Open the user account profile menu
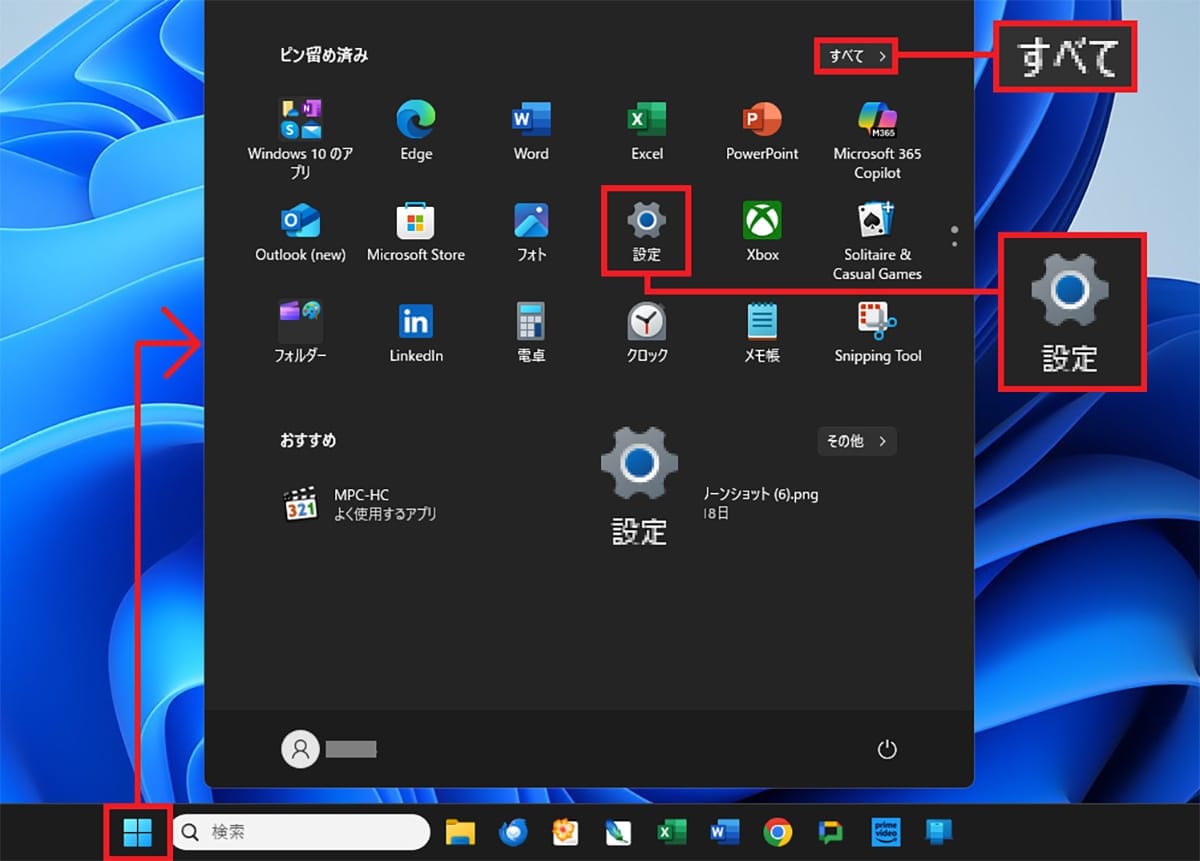The image size is (1200, 861). (330, 749)
